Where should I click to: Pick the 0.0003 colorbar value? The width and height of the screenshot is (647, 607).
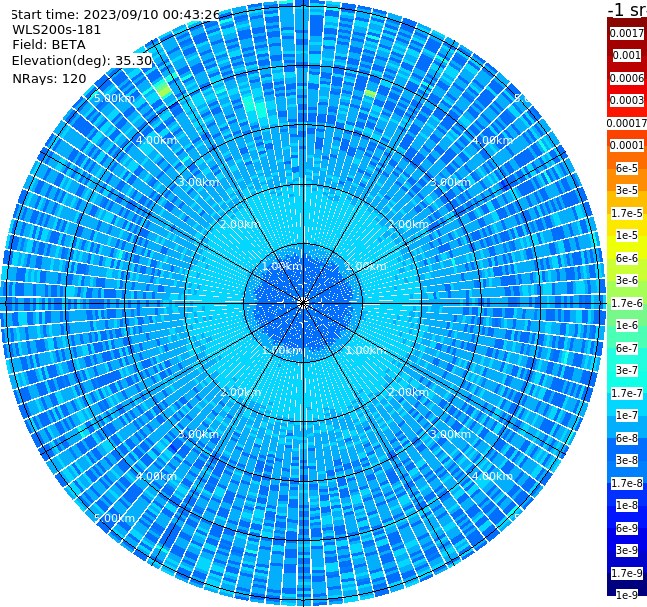point(627,100)
